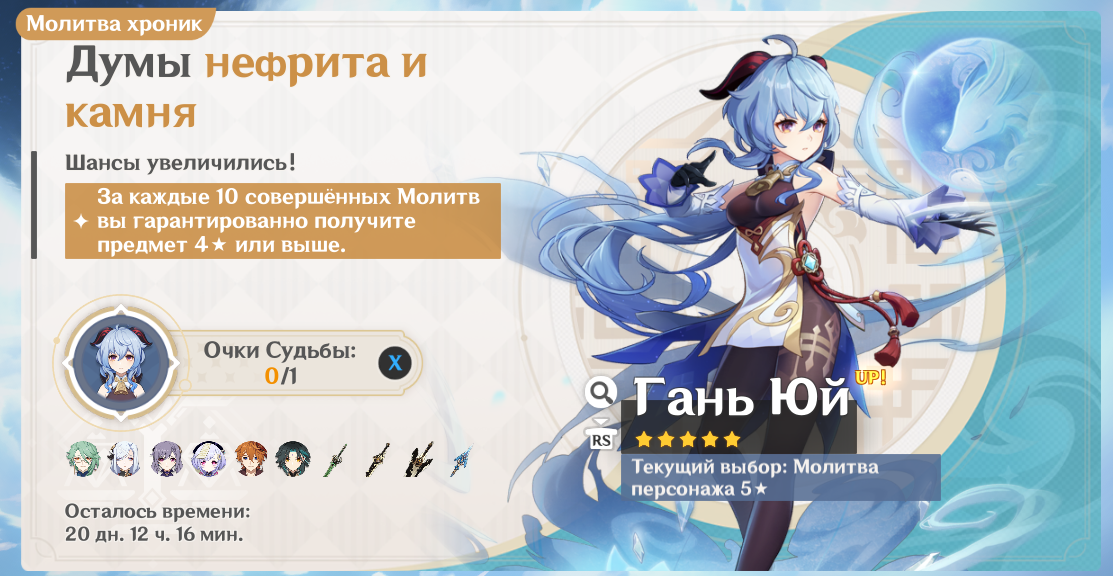
Task: Click the blue X button near Очки Судьбы
Action: [x=395, y=364]
